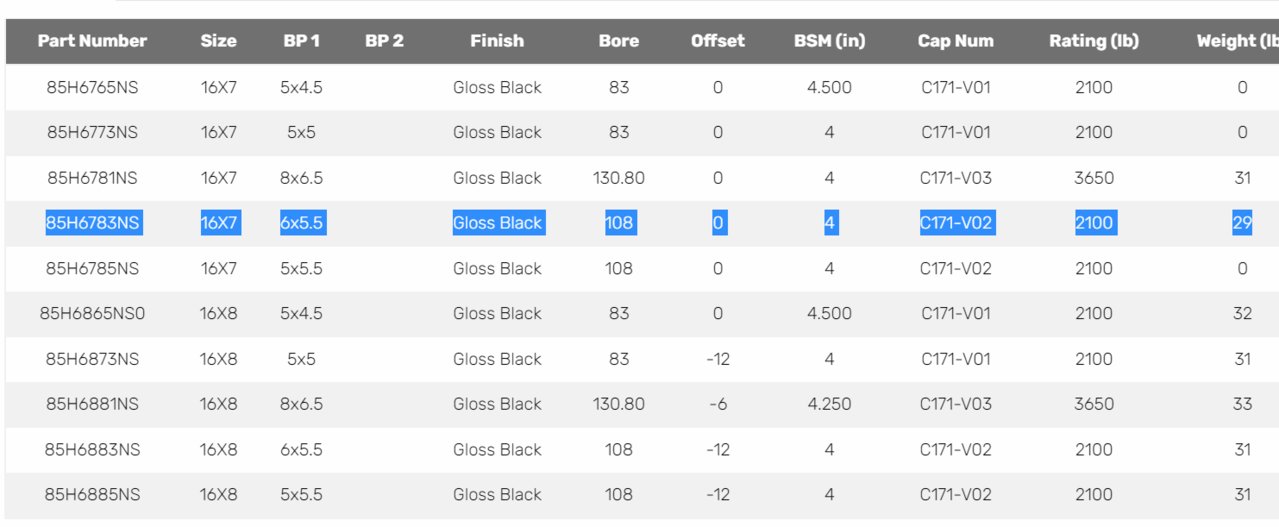Select the Bore column header

[x=619, y=41]
